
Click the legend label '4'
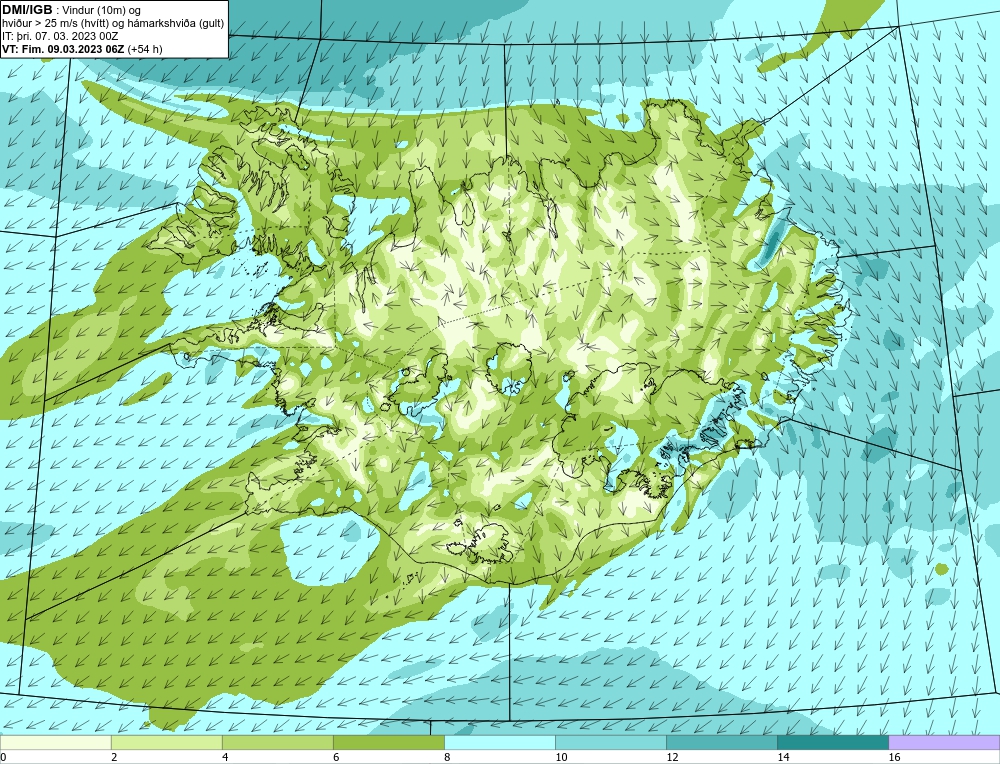pos(225,757)
